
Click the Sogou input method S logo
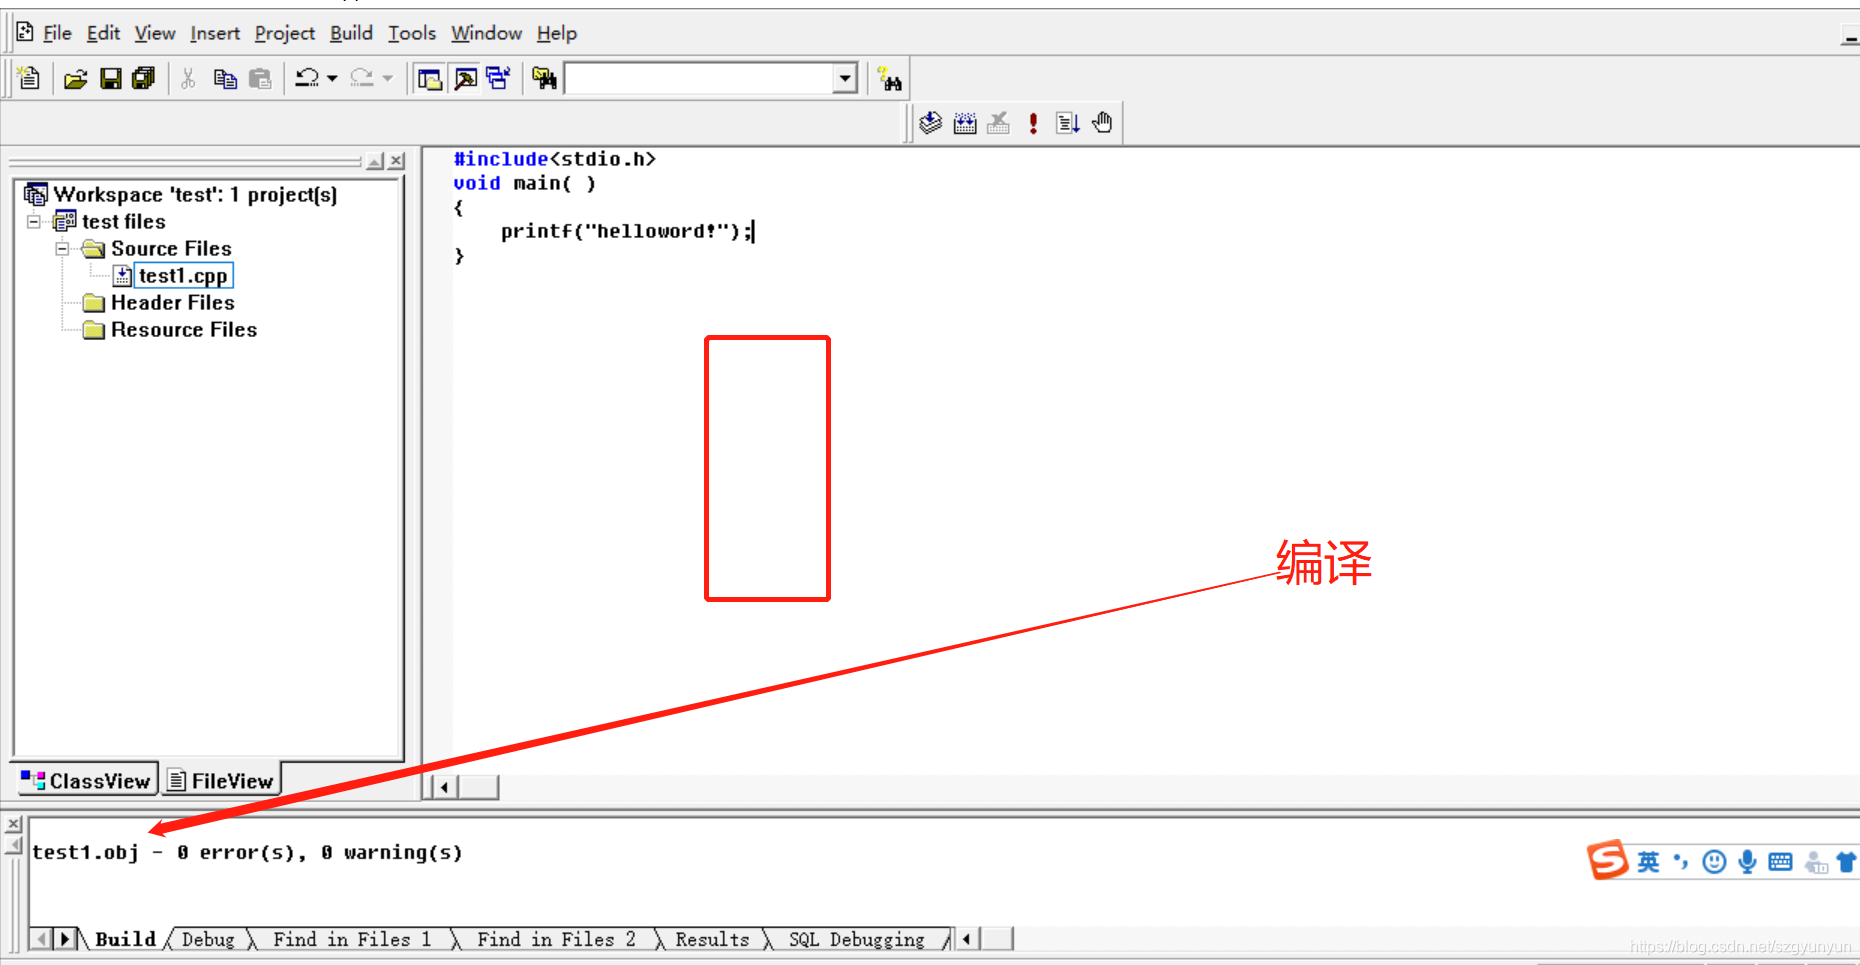pos(1607,860)
